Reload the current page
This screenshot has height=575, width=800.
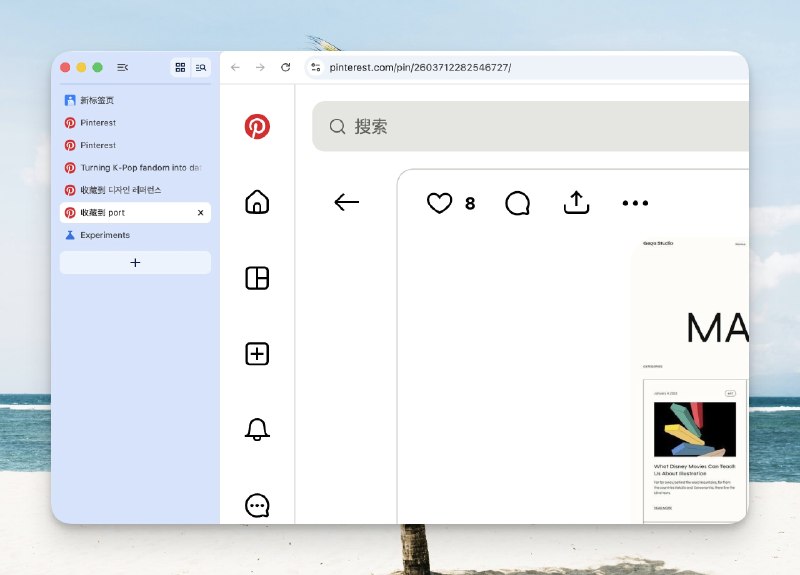[x=286, y=67]
